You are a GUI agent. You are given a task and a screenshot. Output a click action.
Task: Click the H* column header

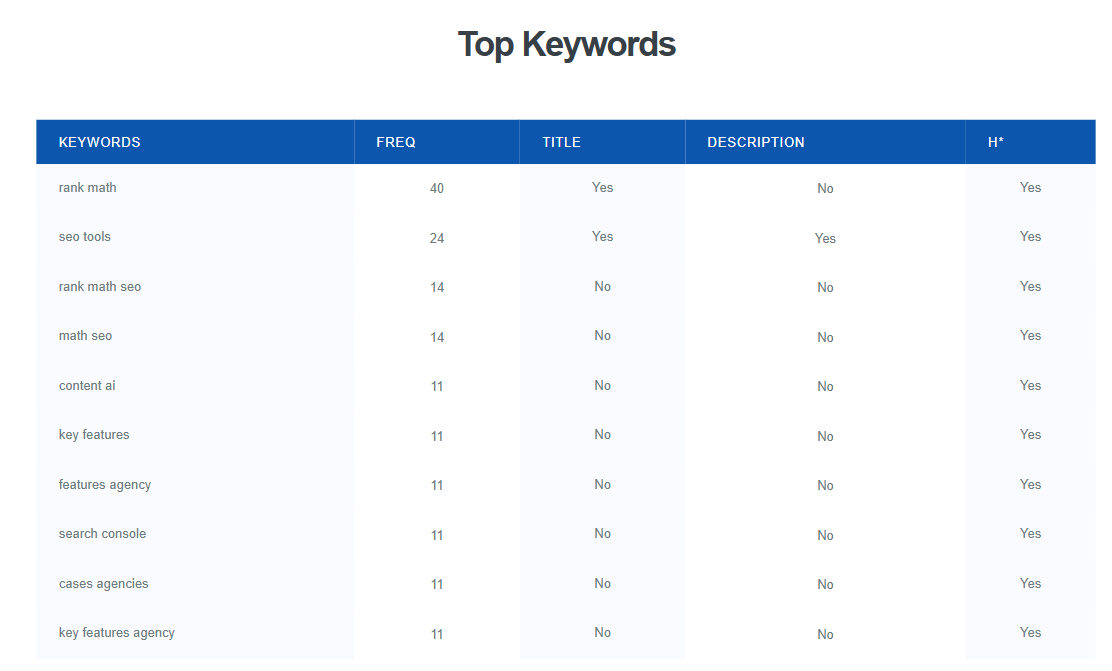(x=1030, y=142)
